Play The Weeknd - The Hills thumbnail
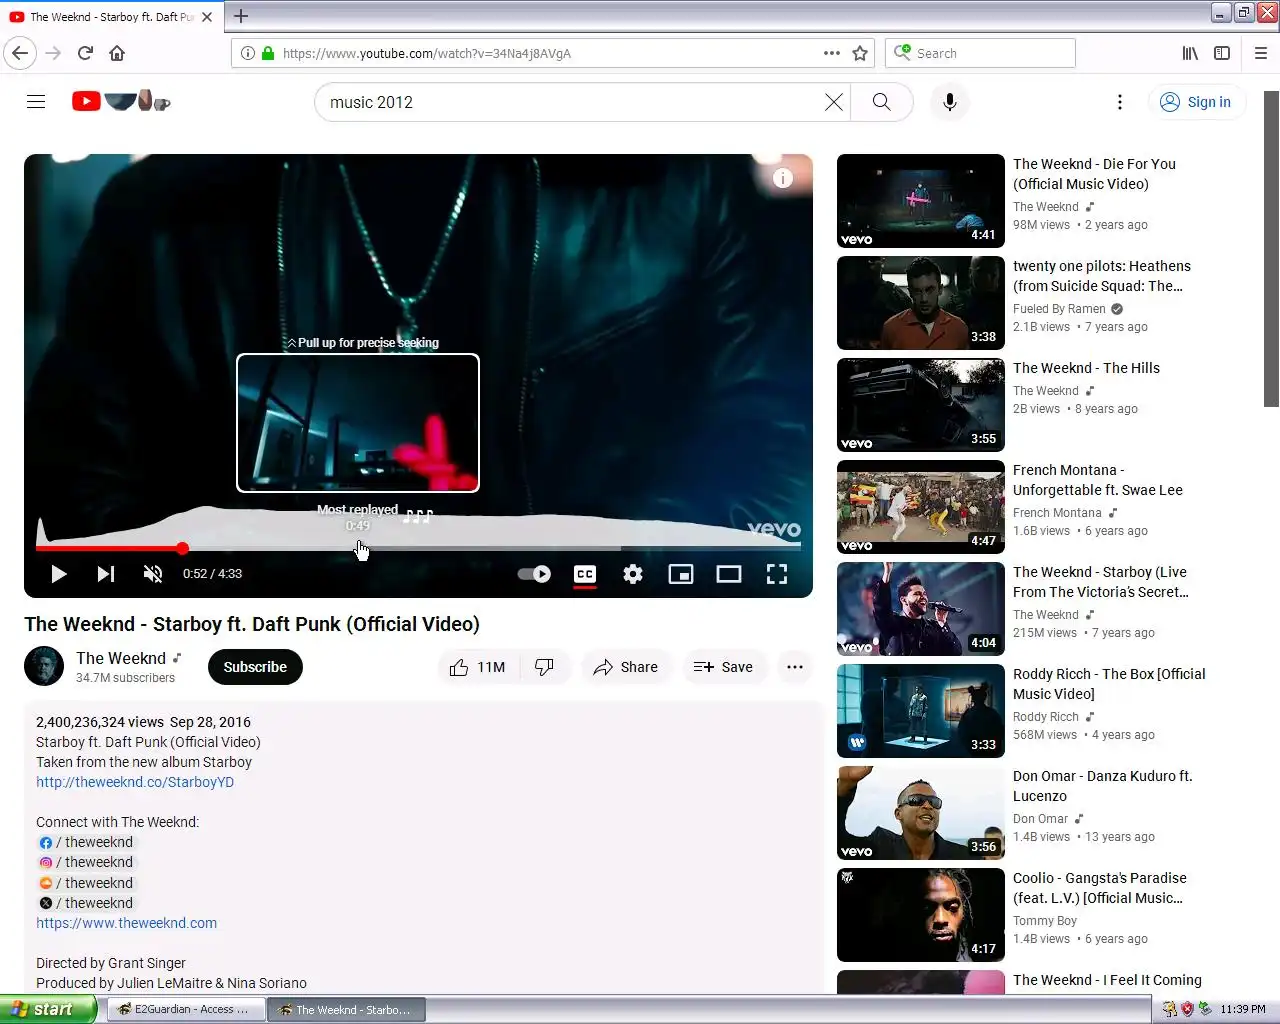This screenshot has width=1280, height=1024. pyautogui.click(x=921, y=405)
